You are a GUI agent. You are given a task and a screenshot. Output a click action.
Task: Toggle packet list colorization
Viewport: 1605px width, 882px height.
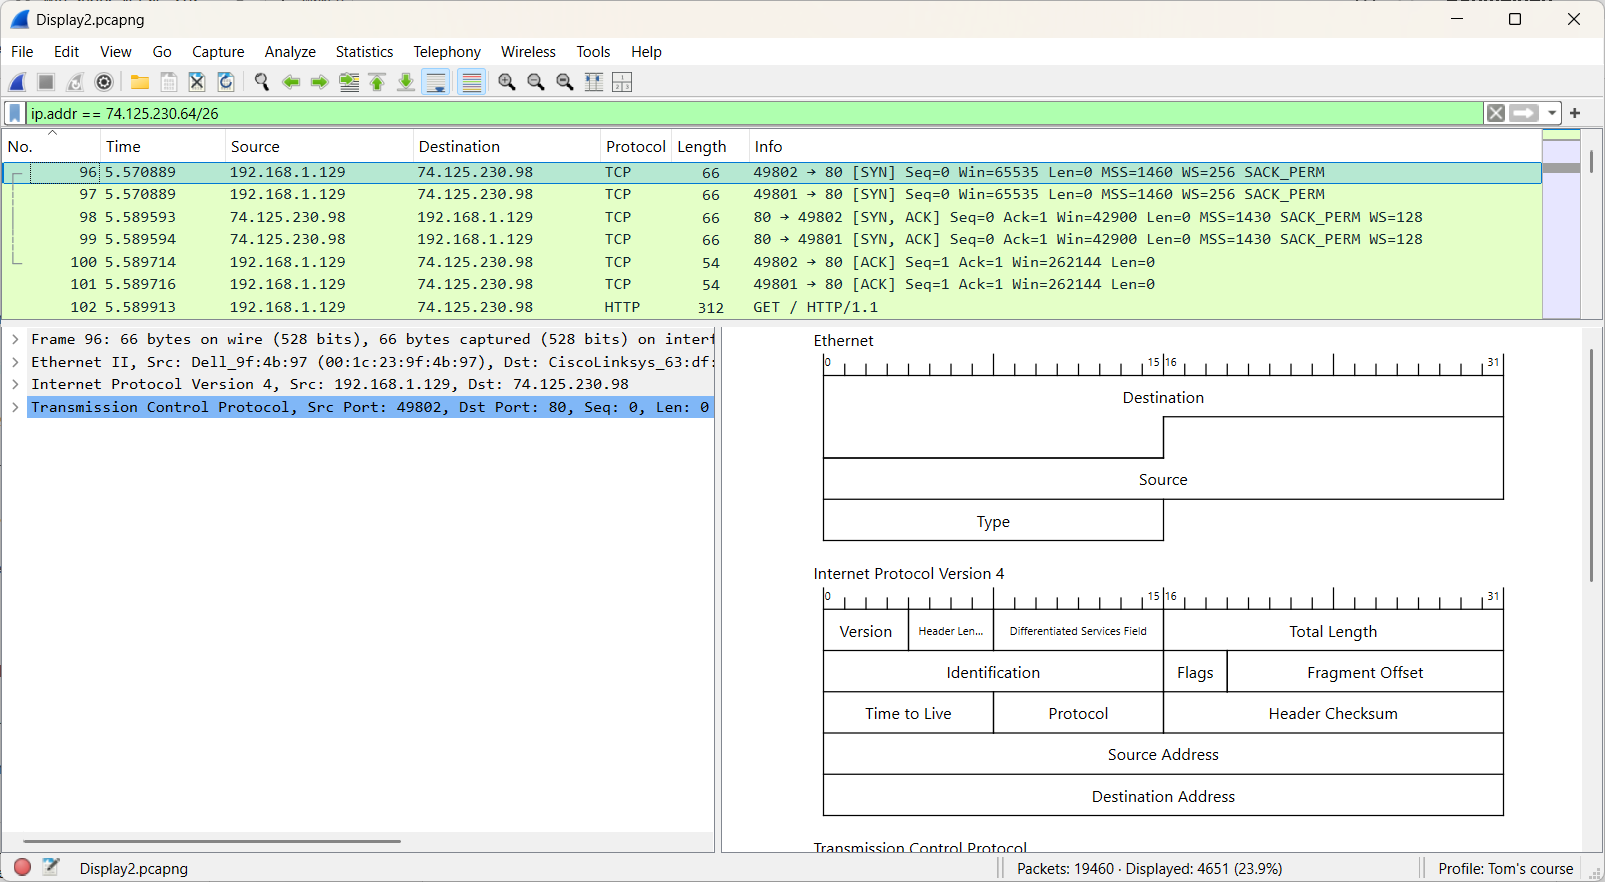click(x=471, y=82)
